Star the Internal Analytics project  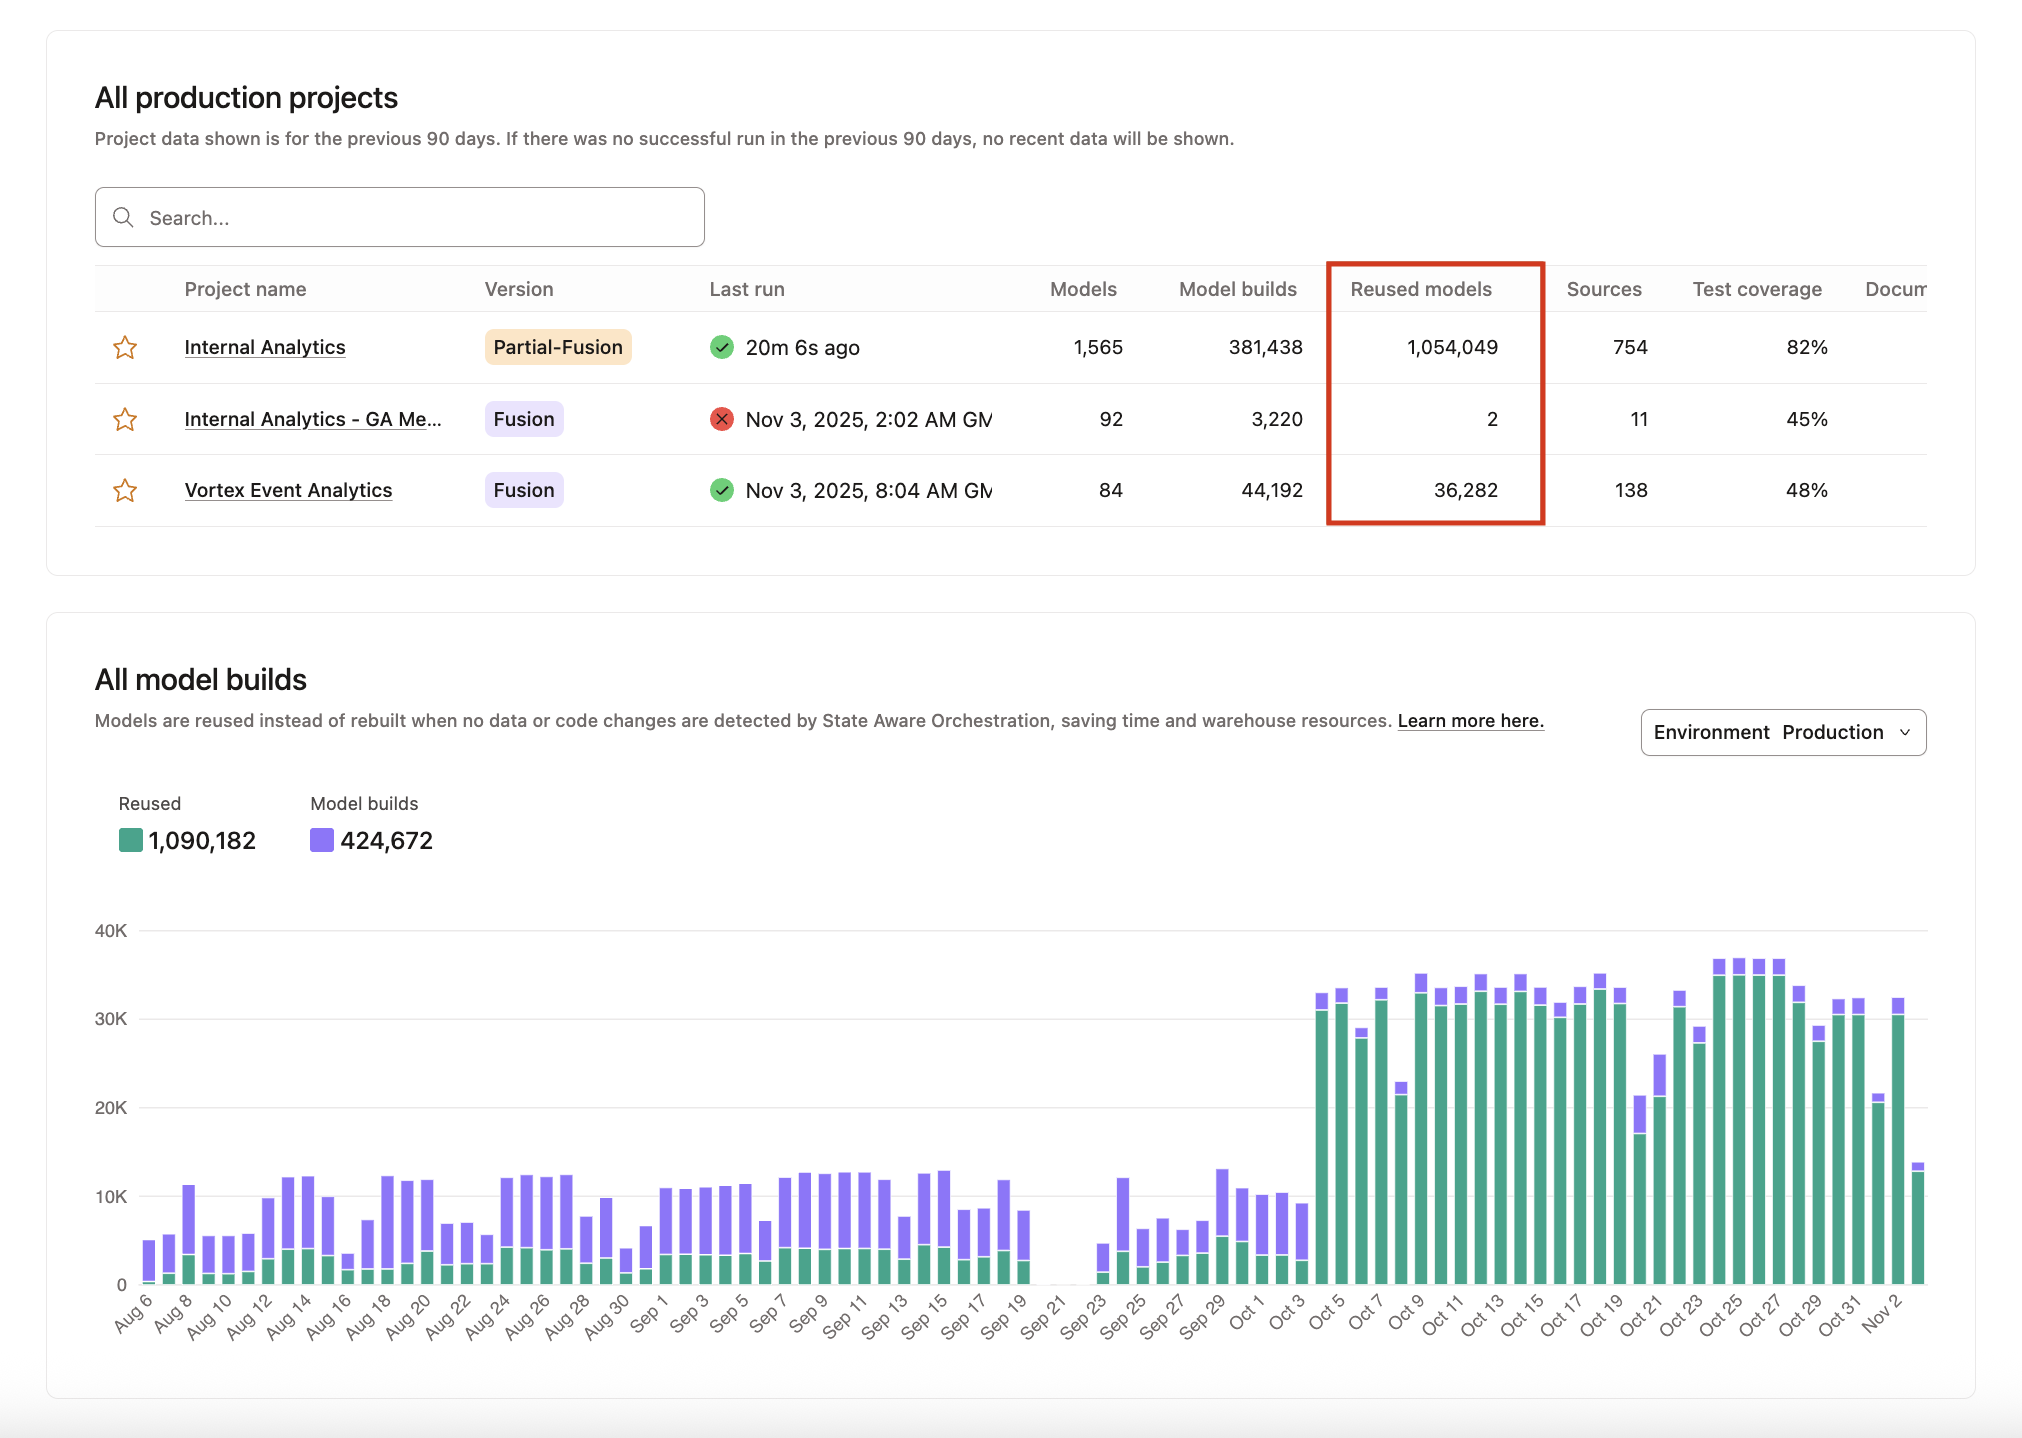pyautogui.click(x=125, y=347)
